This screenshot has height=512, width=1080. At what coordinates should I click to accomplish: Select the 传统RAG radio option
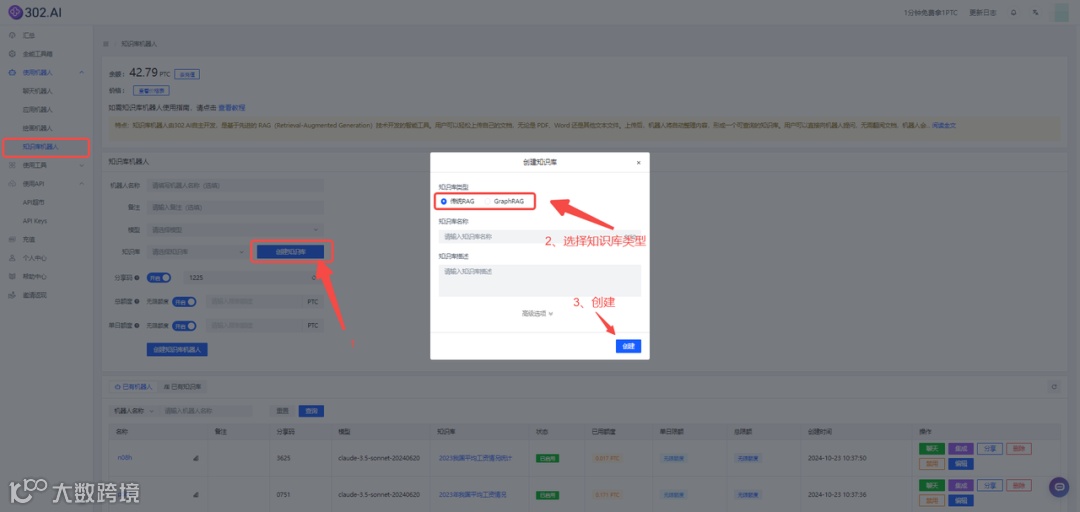458,201
